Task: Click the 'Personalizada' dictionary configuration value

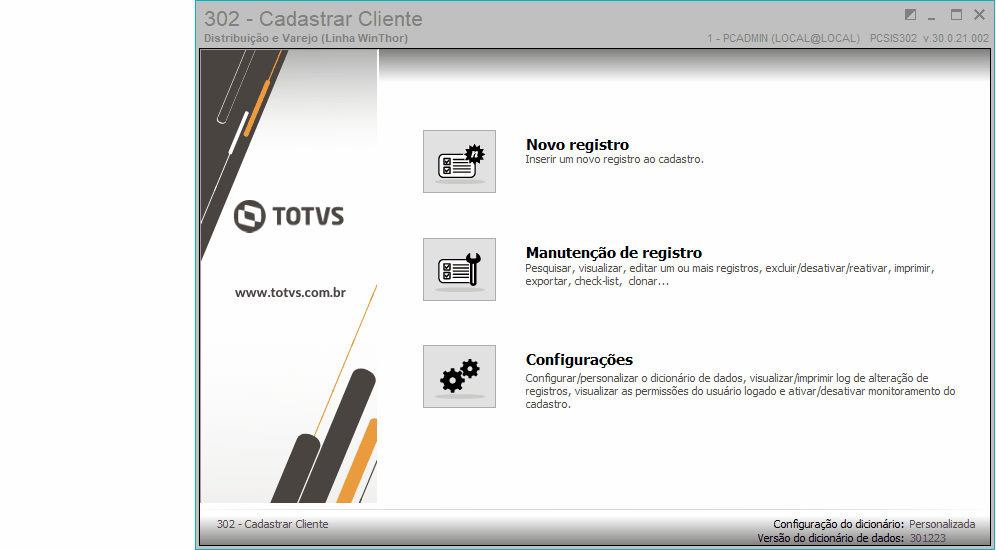Action: click(942, 524)
